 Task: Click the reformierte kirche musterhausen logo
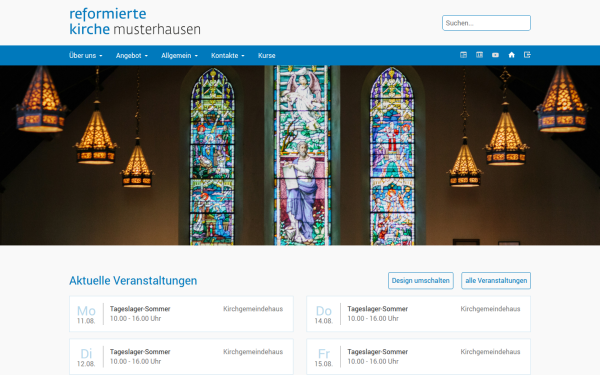pyautogui.click(x=135, y=22)
